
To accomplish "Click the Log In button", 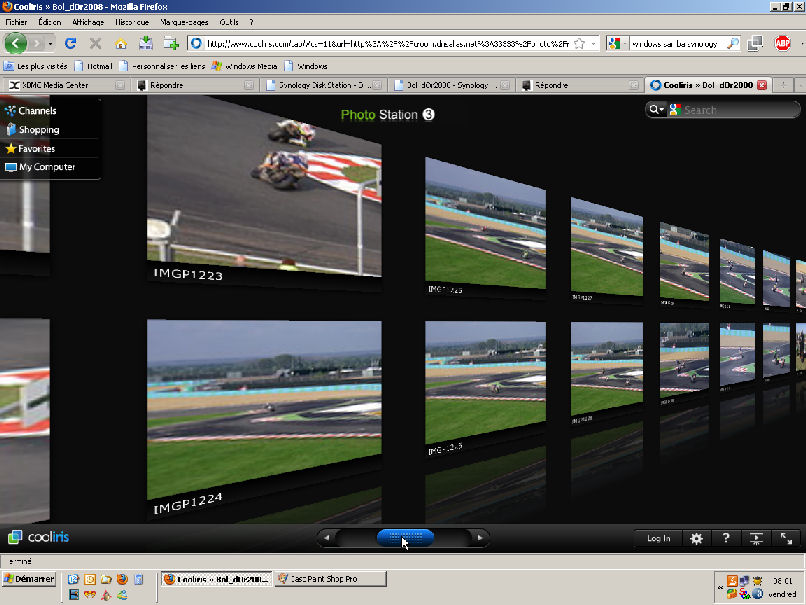I will tap(658, 538).
